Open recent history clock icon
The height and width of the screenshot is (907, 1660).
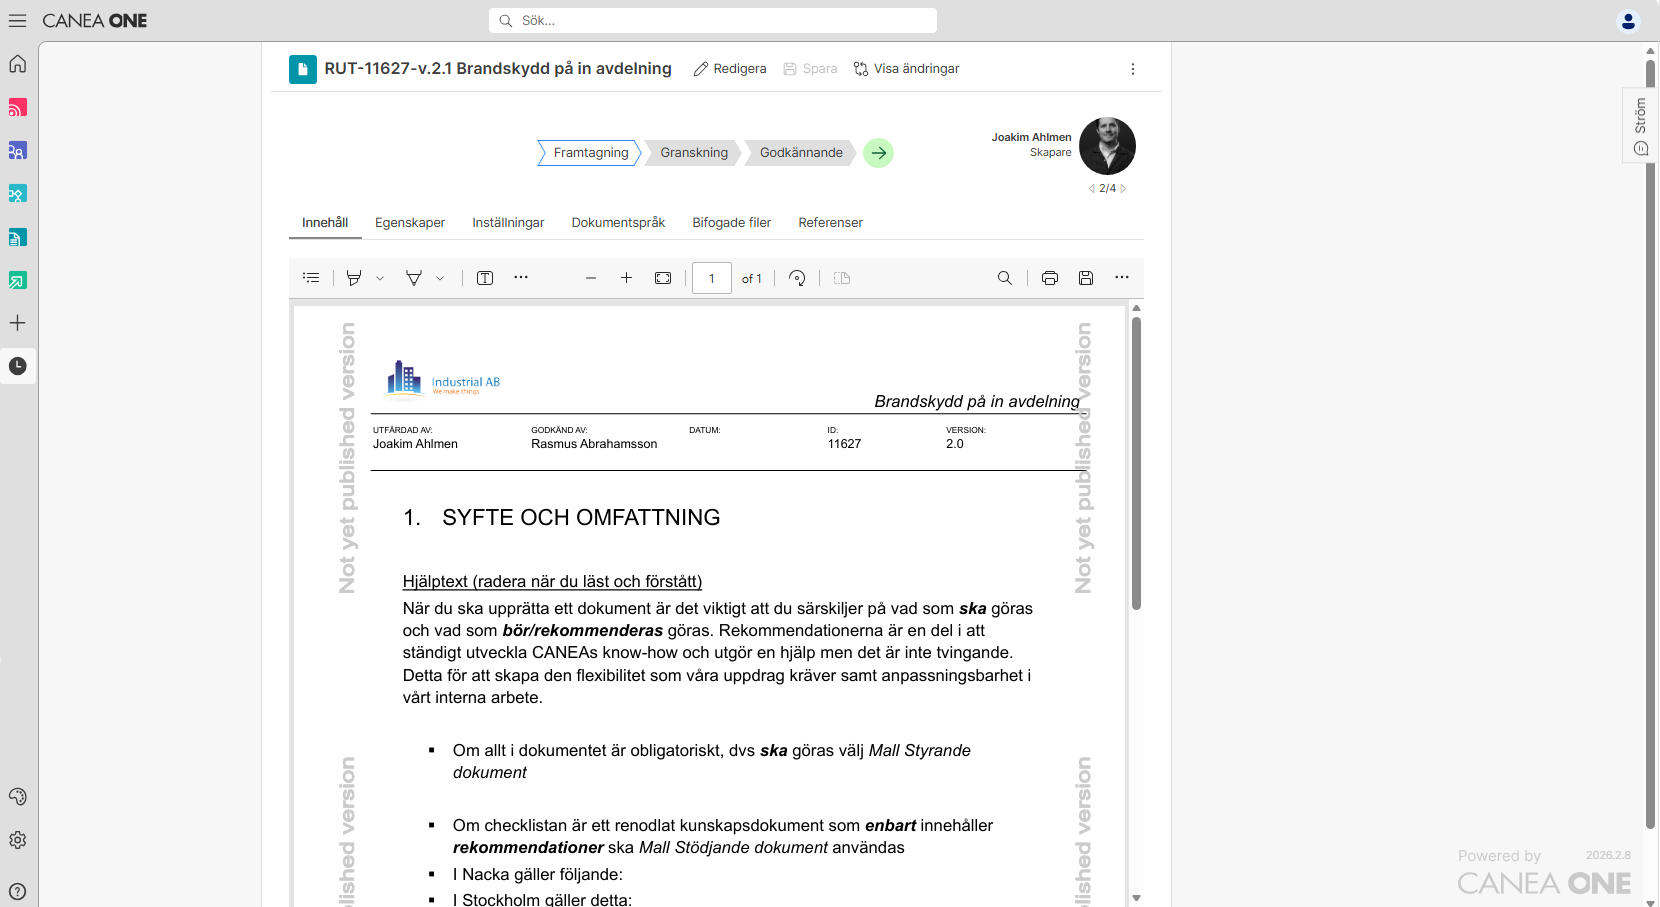pos(17,366)
